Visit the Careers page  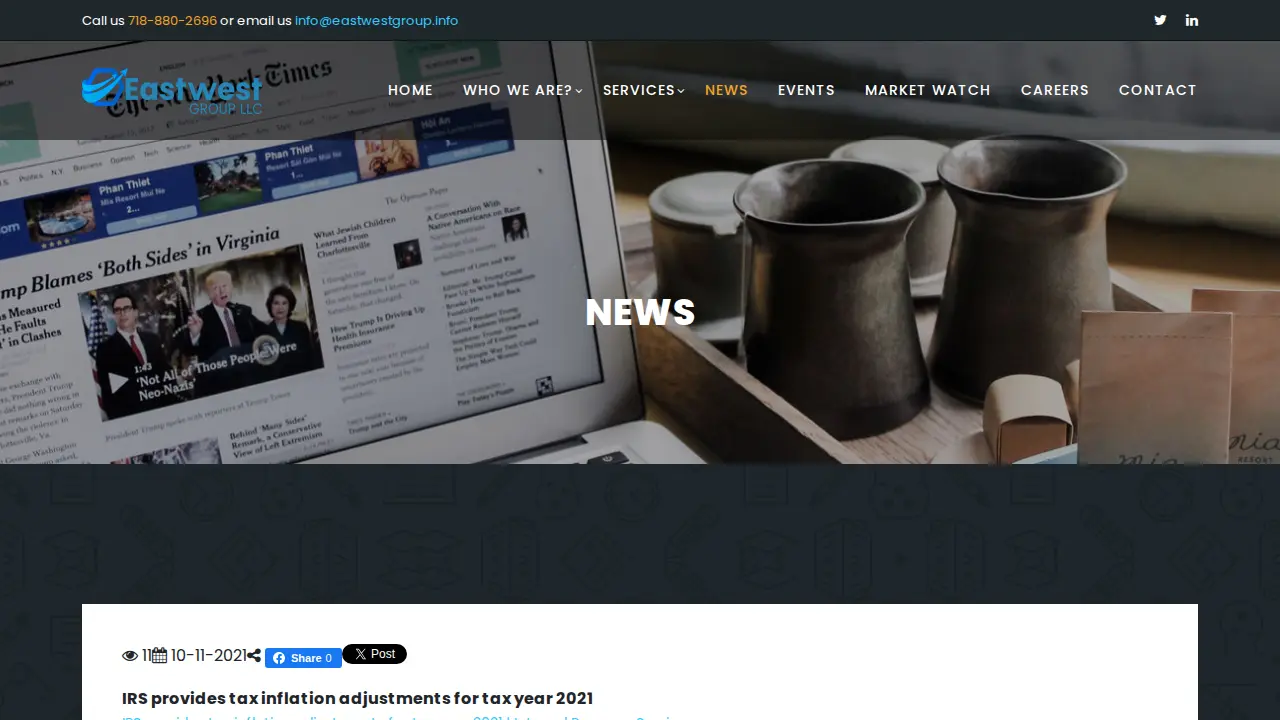(x=1055, y=90)
